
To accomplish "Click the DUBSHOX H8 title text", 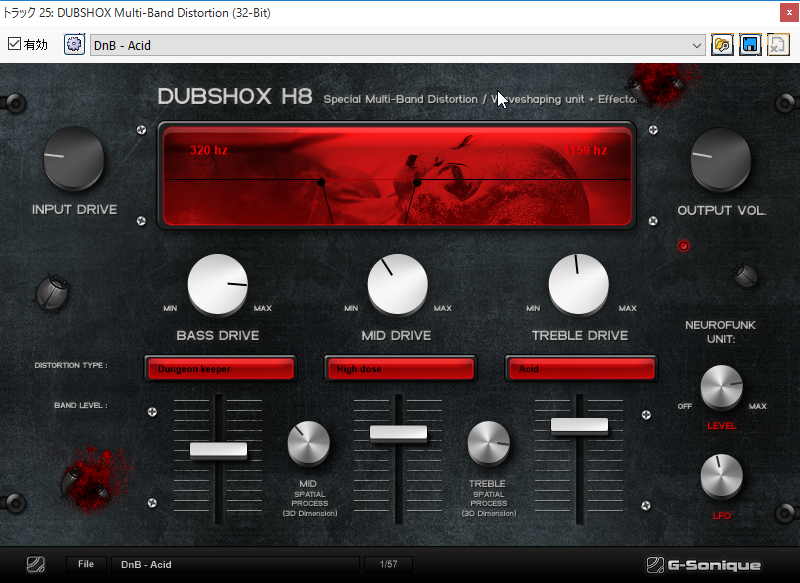I will (235, 96).
